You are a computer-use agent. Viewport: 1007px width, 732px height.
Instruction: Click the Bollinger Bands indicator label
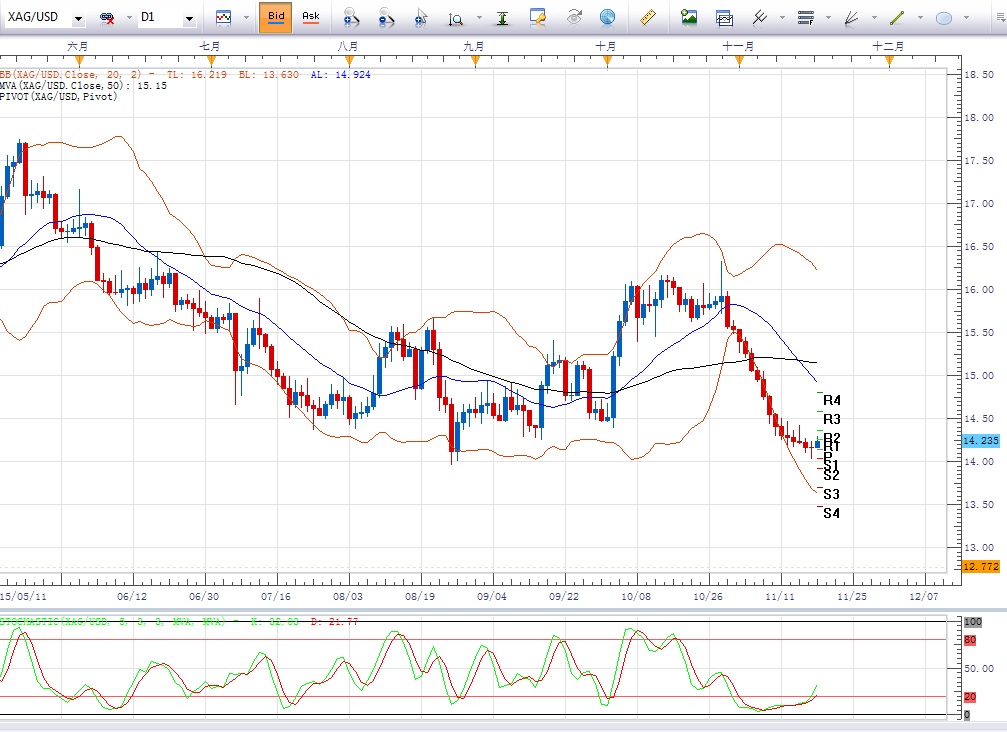(185, 74)
